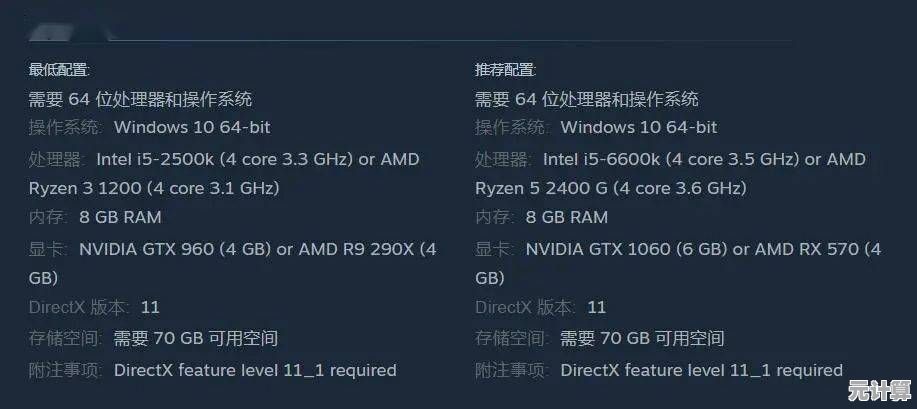The height and width of the screenshot is (409, 917).
Task: Click the 附注事项 label under 最低配置
Action: 65,370
